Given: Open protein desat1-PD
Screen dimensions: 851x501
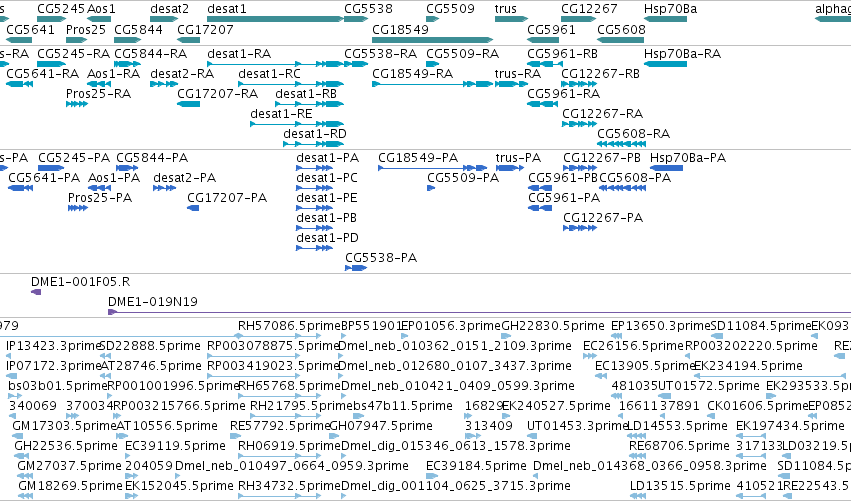Looking at the screenshot, I should tap(327, 238).
